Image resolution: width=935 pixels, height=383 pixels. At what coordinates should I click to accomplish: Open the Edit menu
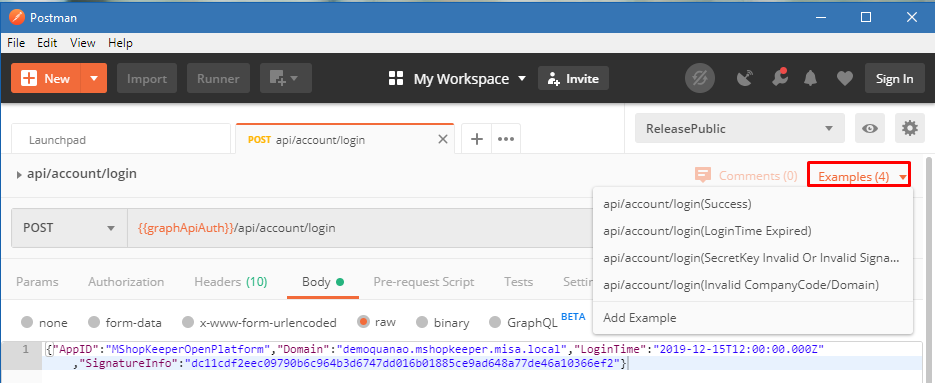pyautogui.click(x=47, y=43)
